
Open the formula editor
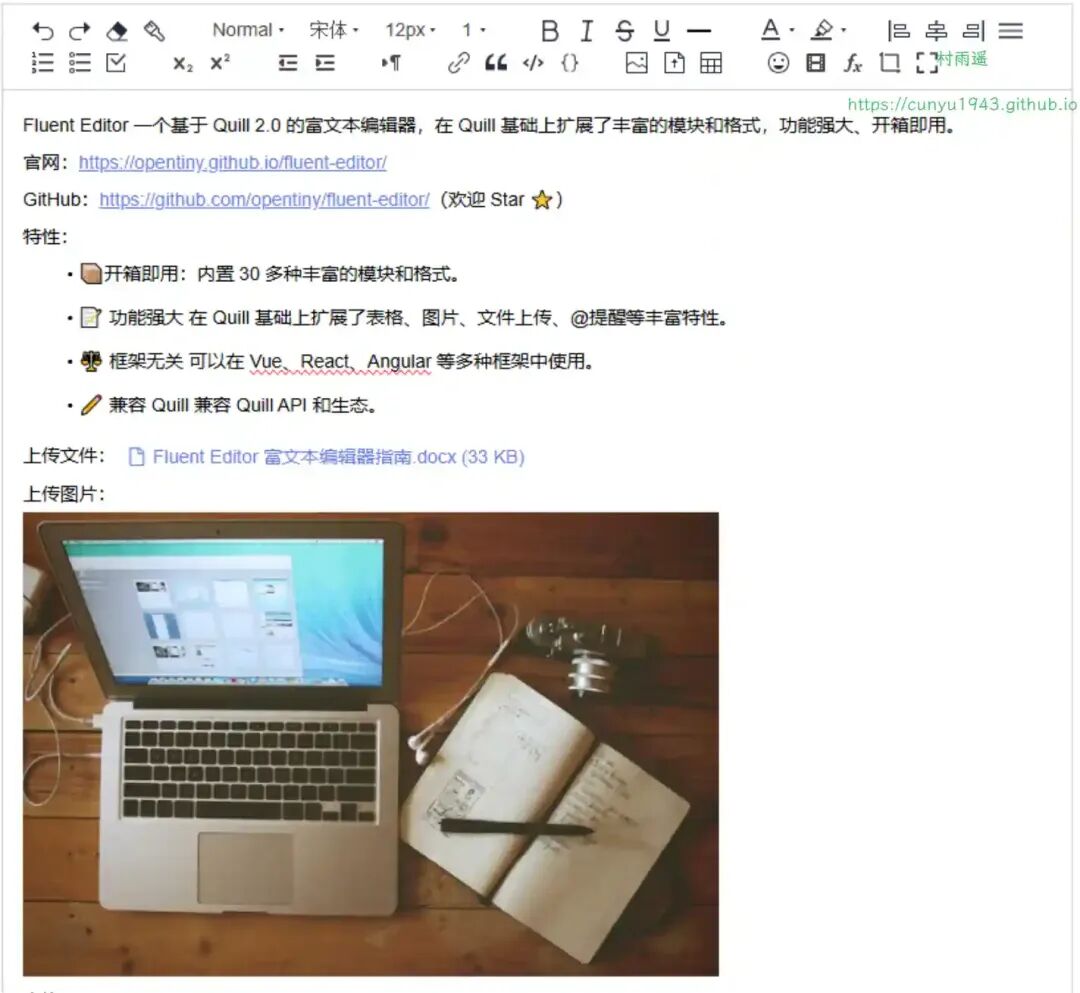tap(851, 64)
